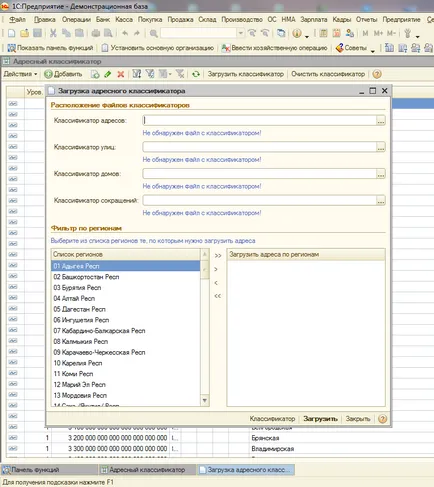Open the Банк menu
This screenshot has height=487, width=434.
(103, 19)
